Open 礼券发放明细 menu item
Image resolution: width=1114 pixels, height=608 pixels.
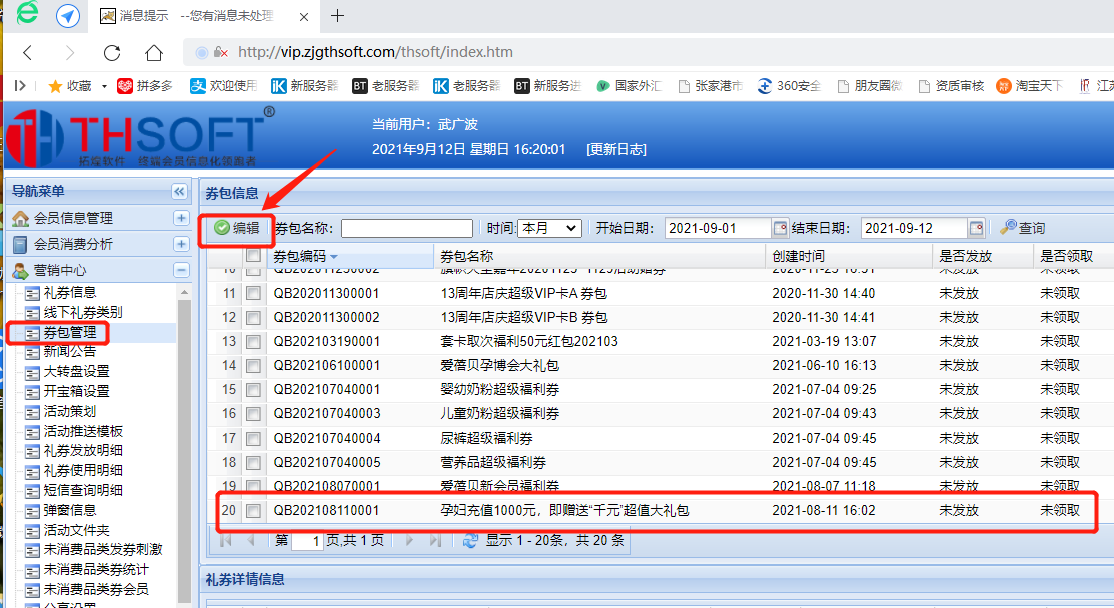point(82,450)
